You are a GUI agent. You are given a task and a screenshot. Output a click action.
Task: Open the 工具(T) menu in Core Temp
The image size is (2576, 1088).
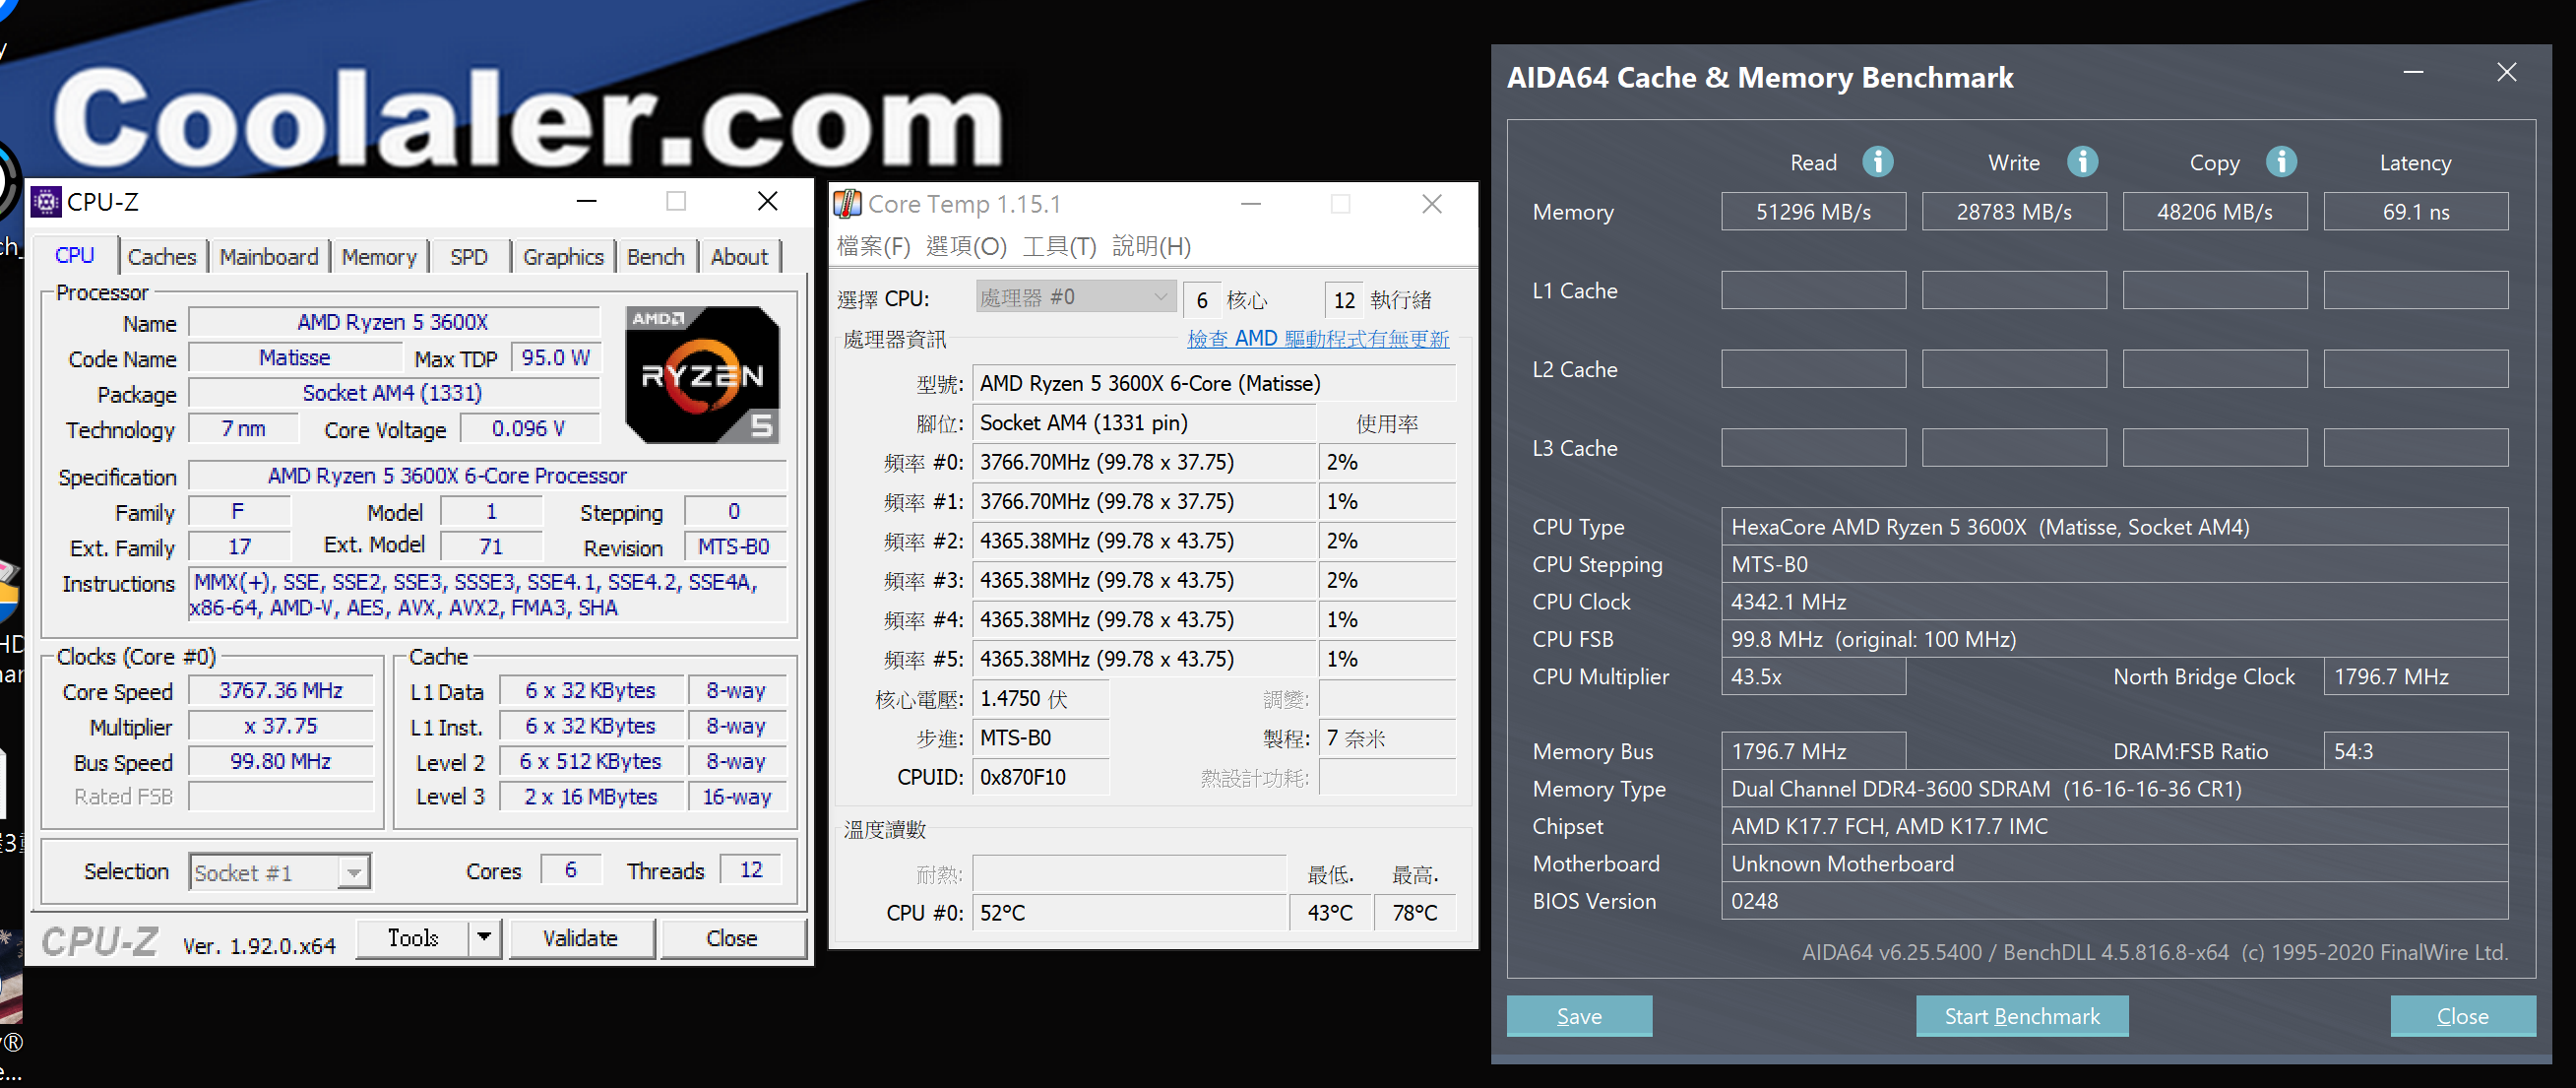click(1059, 246)
